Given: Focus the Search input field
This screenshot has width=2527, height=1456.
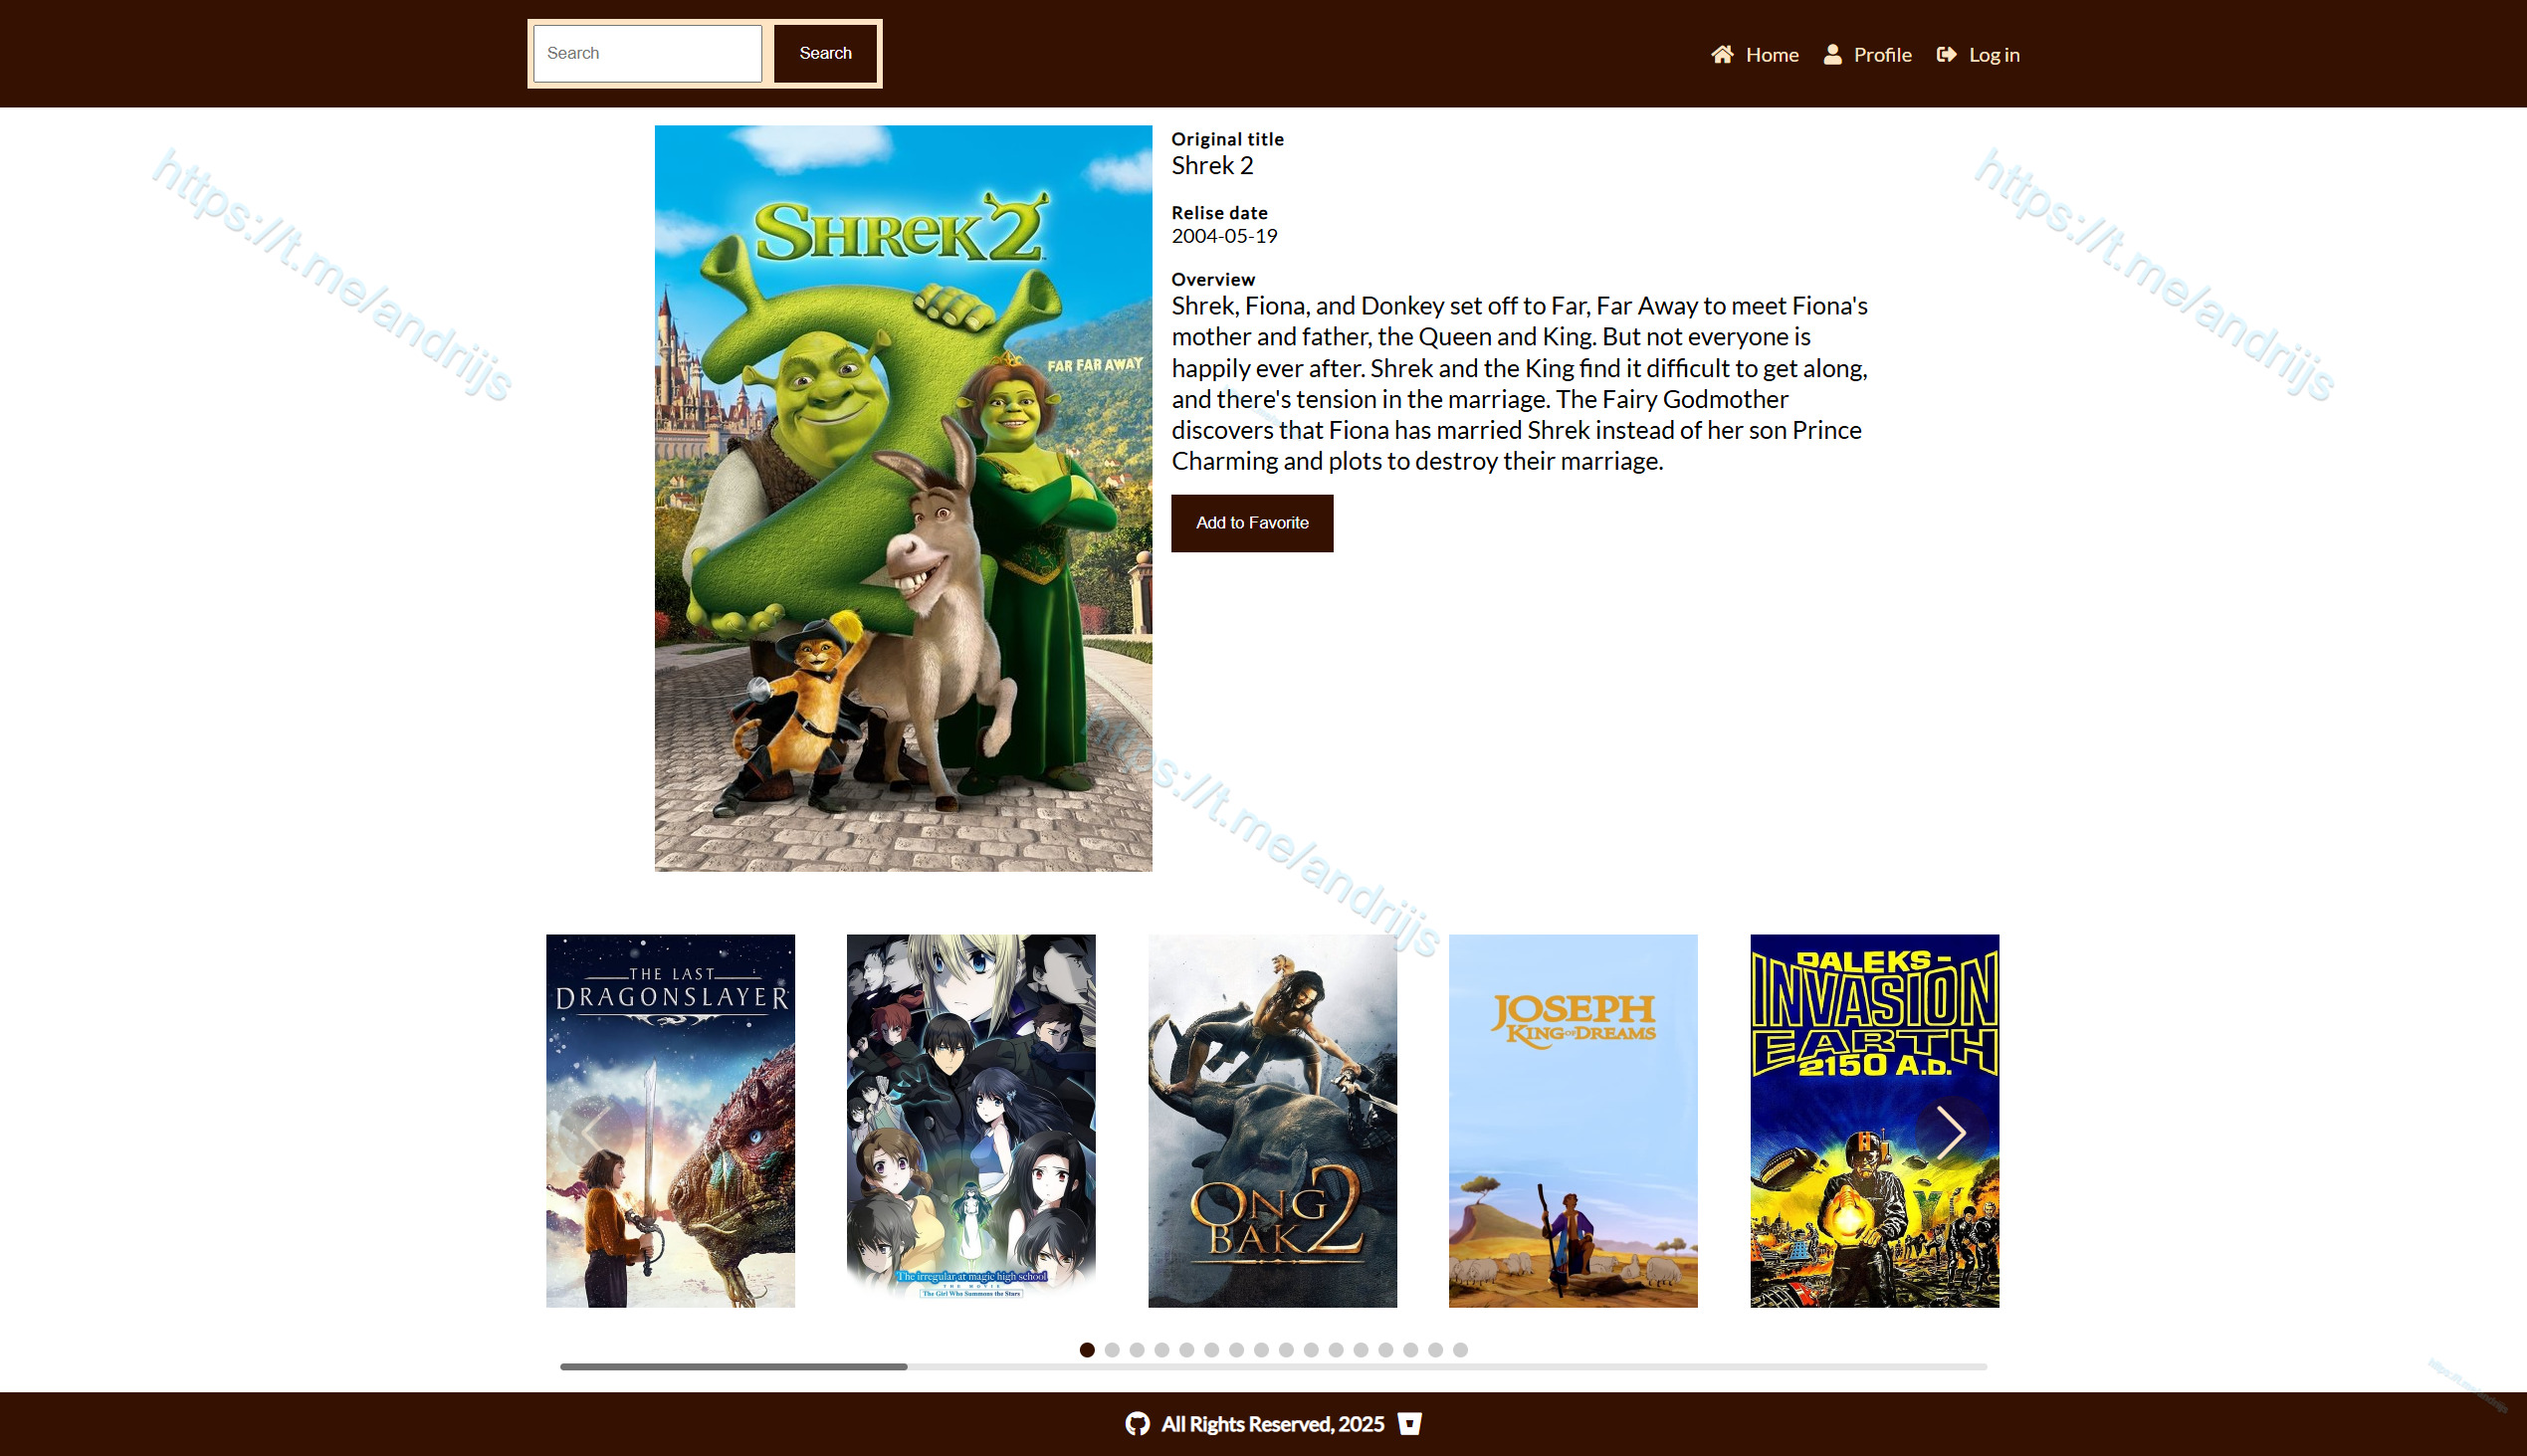Looking at the screenshot, I should pos(647,53).
